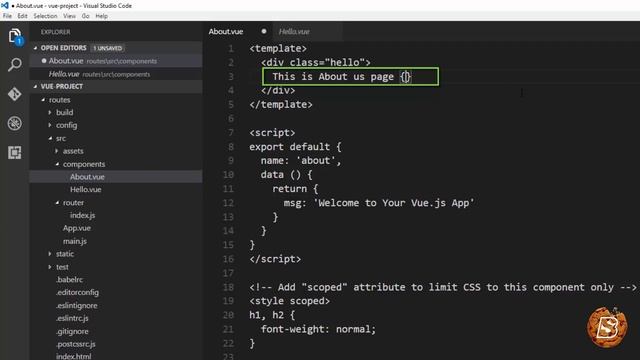Collapse the components folder
This screenshot has width=640, height=360.
(x=57, y=164)
